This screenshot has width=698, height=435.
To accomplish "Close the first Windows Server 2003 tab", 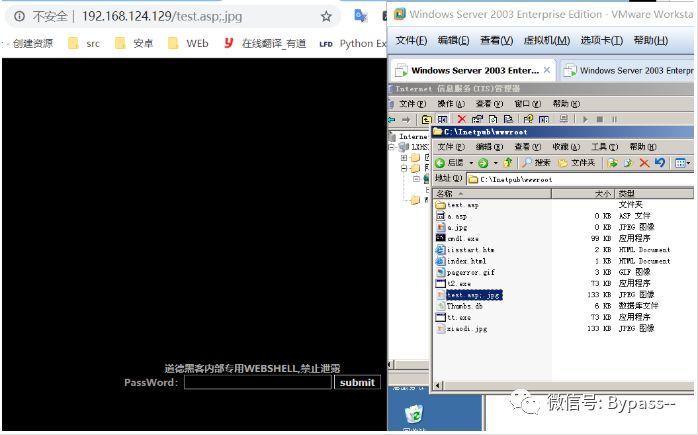I will coord(547,70).
